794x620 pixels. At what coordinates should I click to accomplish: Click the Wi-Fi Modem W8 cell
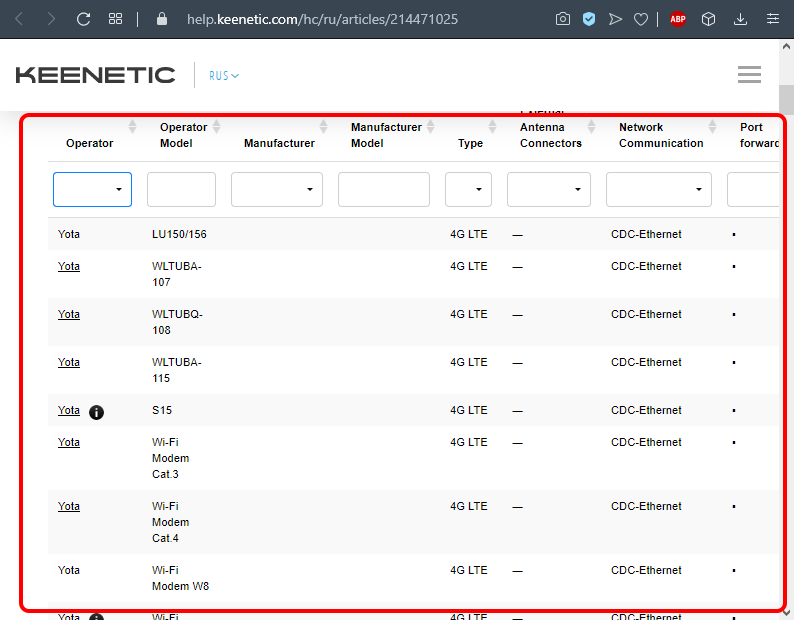tap(180, 578)
